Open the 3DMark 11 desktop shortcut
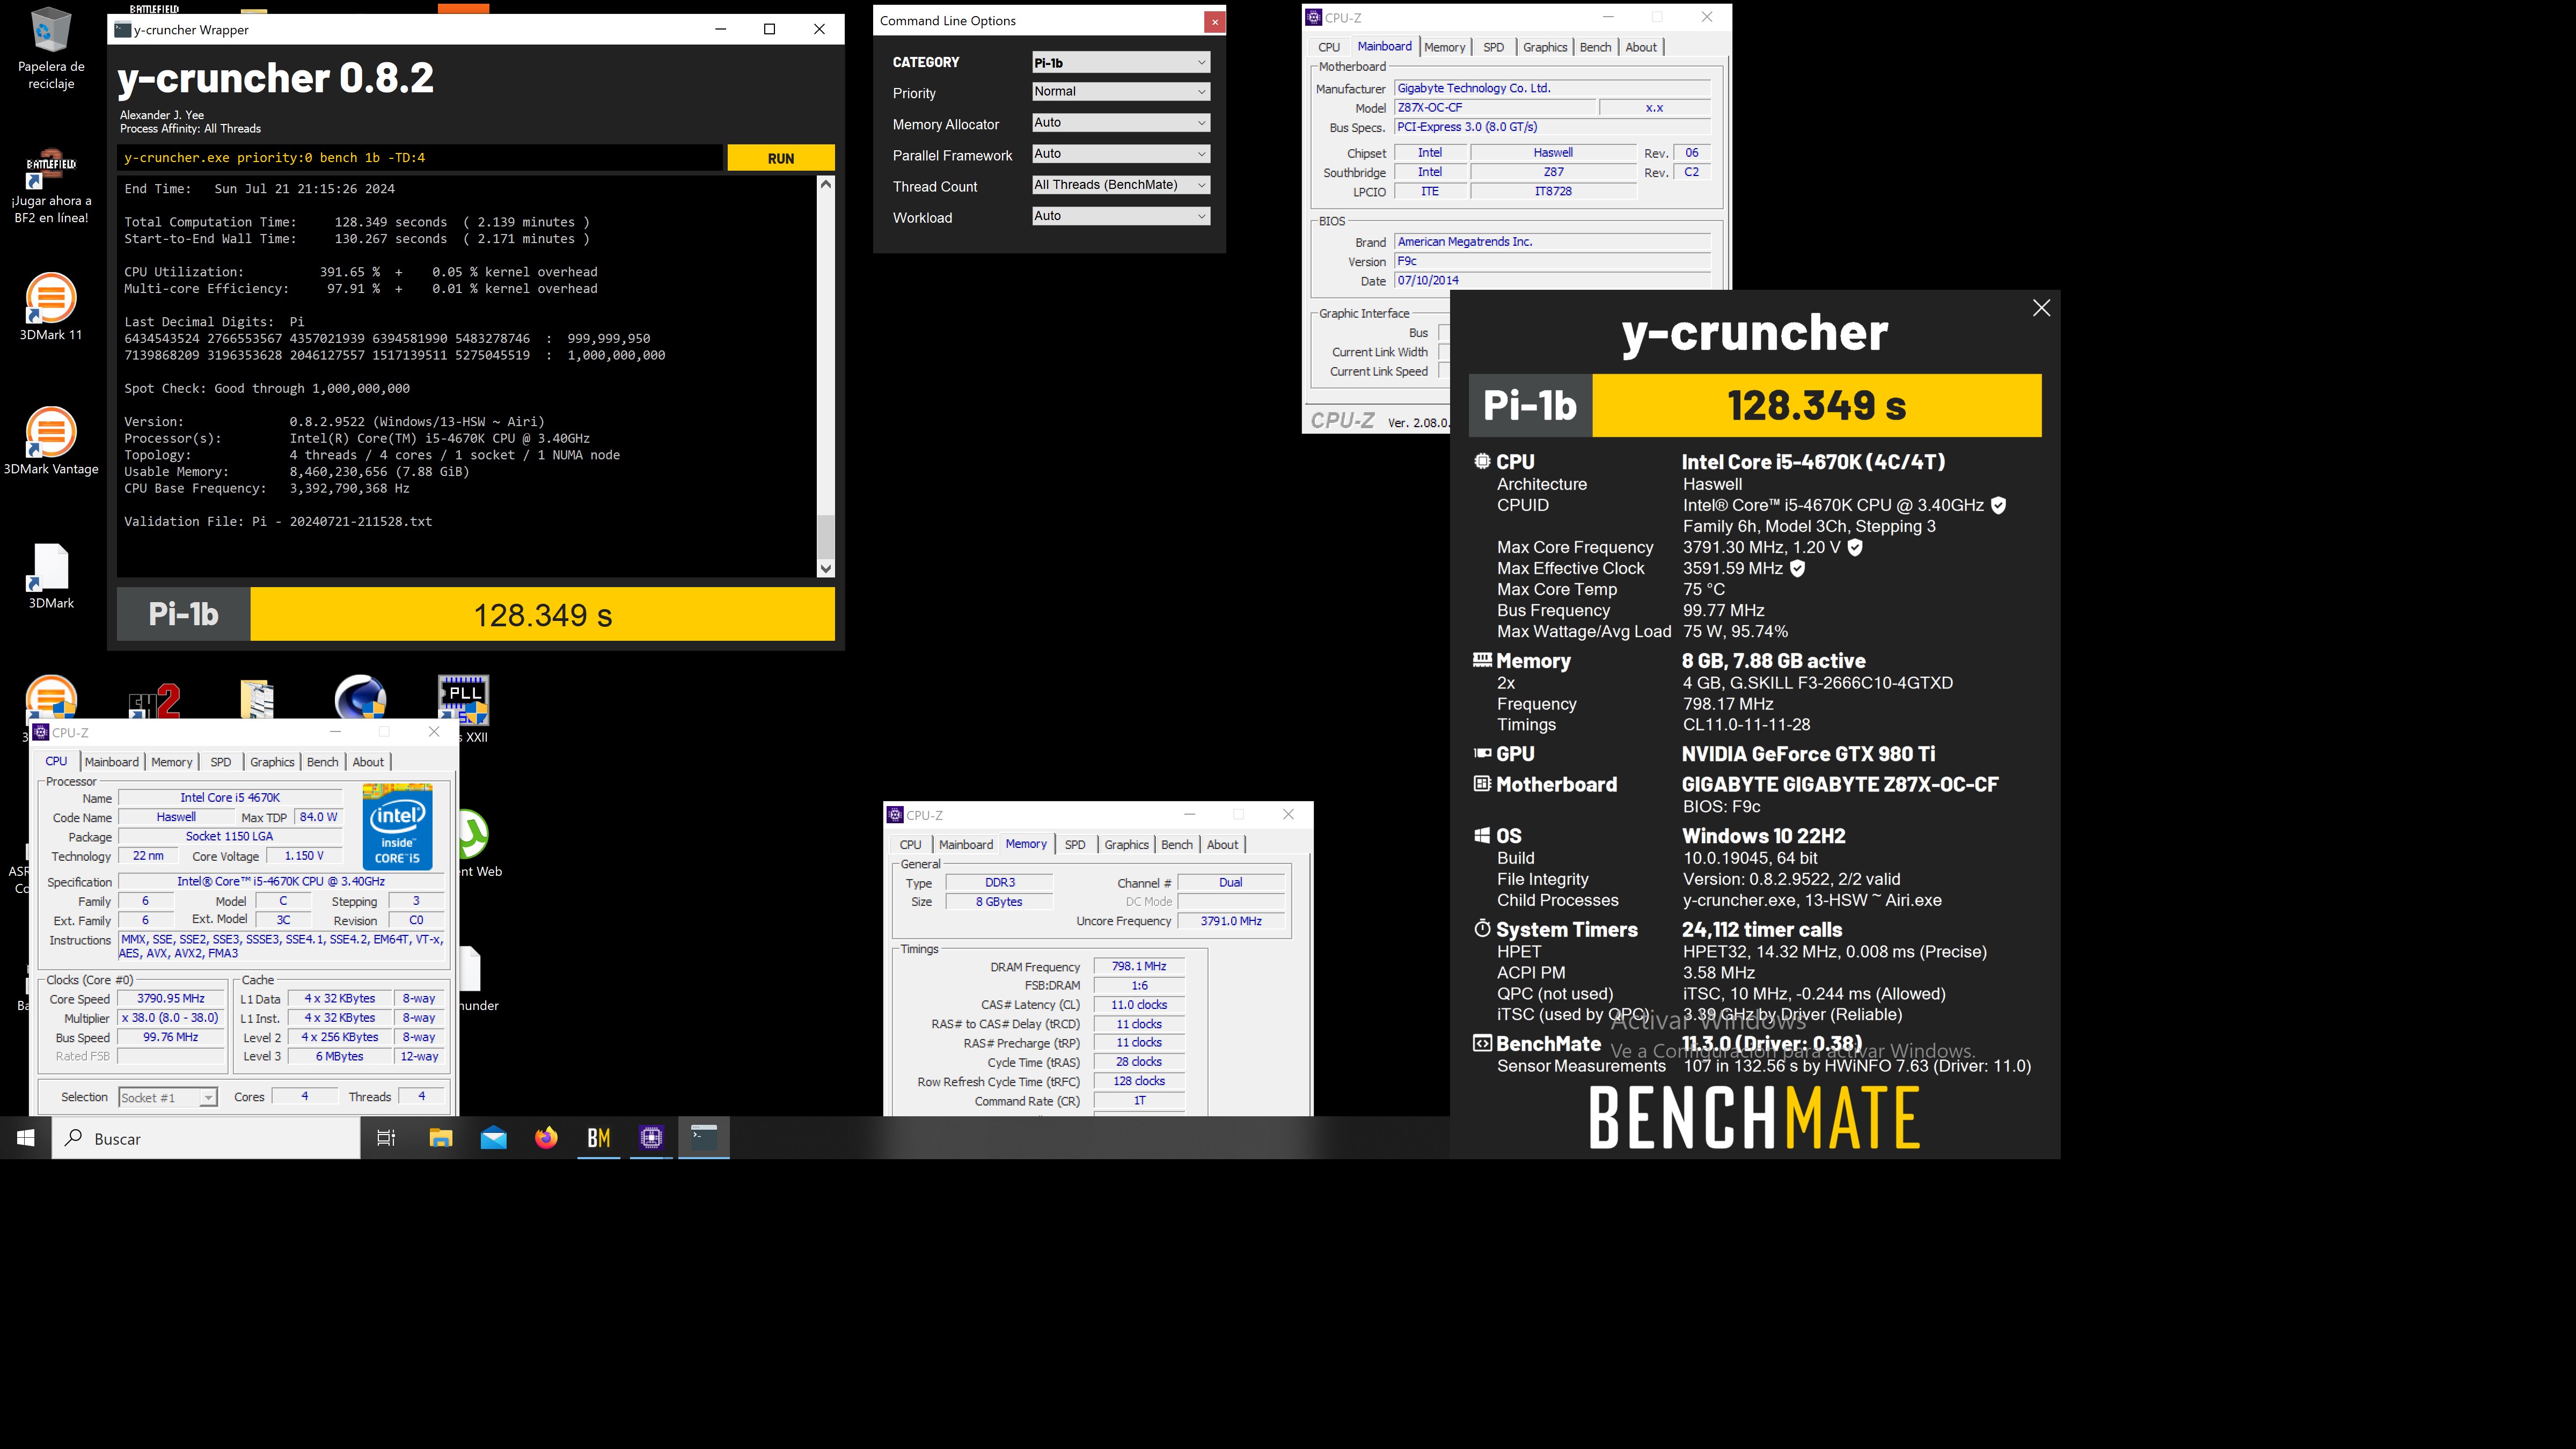This screenshot has height=1449, width=2576. tap(51, 307)
